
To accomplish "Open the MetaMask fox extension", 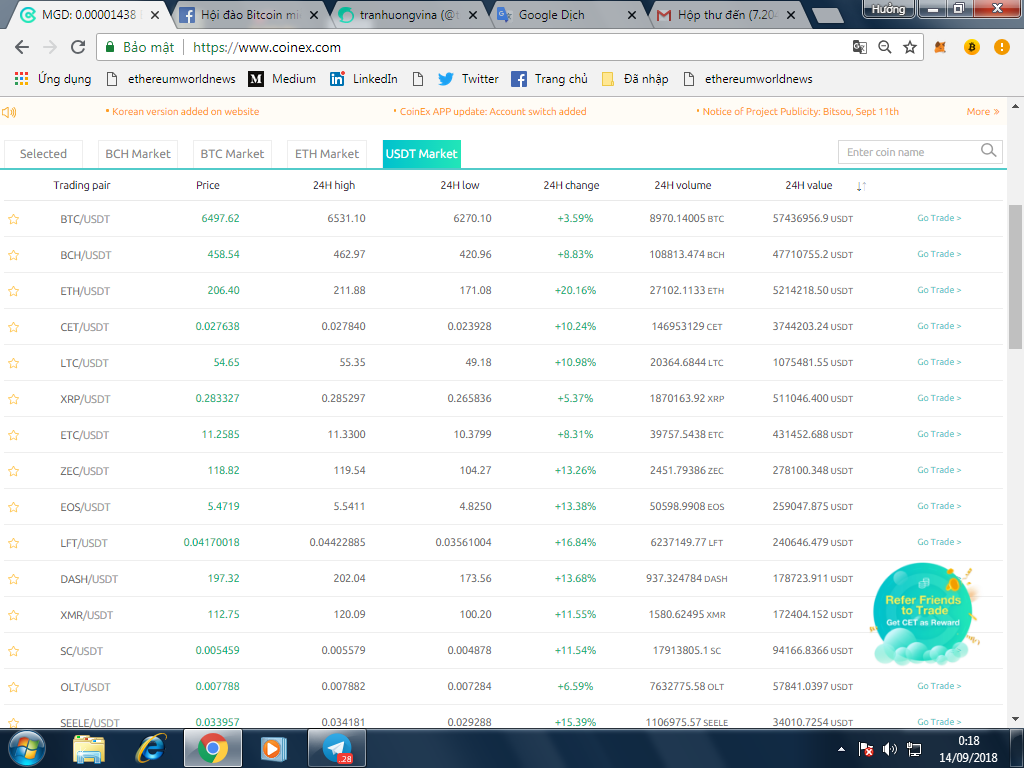I will pyautogui.click(x=940, y=47).
